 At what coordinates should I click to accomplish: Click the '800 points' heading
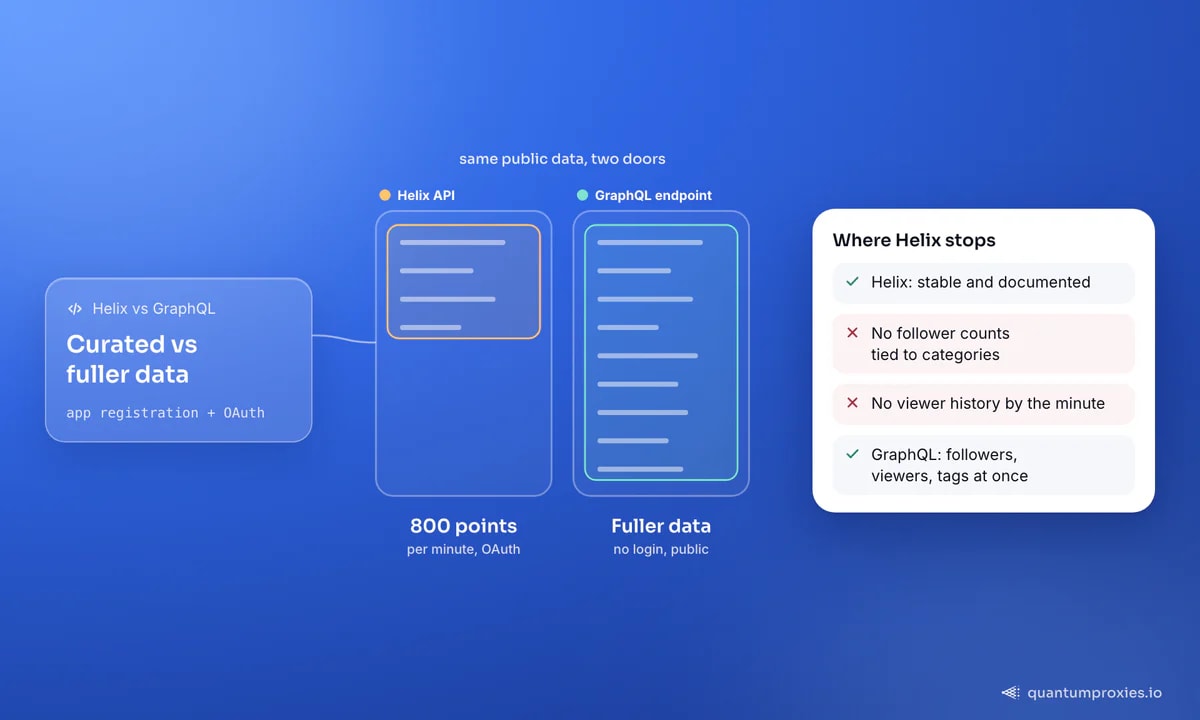463,526
